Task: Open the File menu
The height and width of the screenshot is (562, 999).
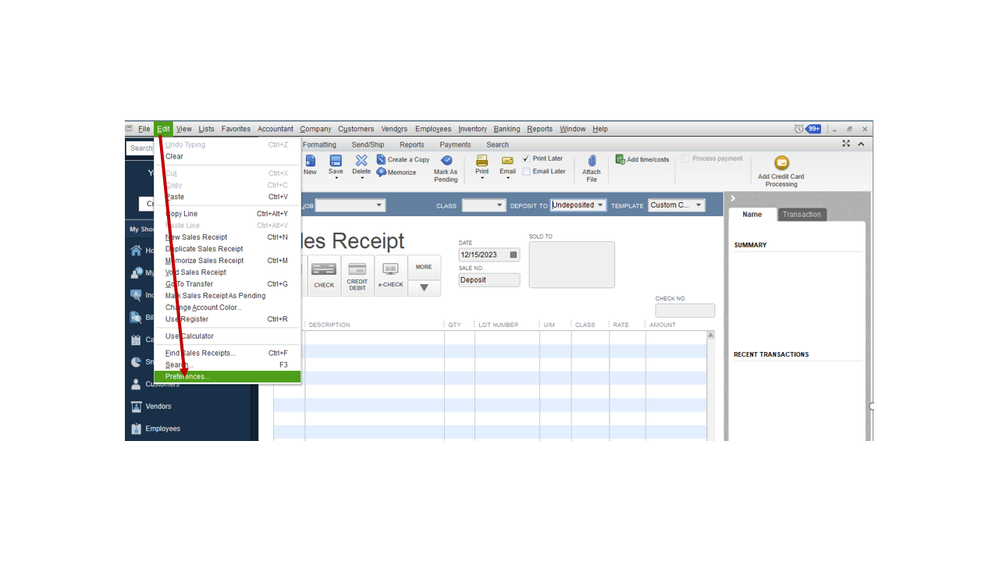Action: [x=144, y=129]
